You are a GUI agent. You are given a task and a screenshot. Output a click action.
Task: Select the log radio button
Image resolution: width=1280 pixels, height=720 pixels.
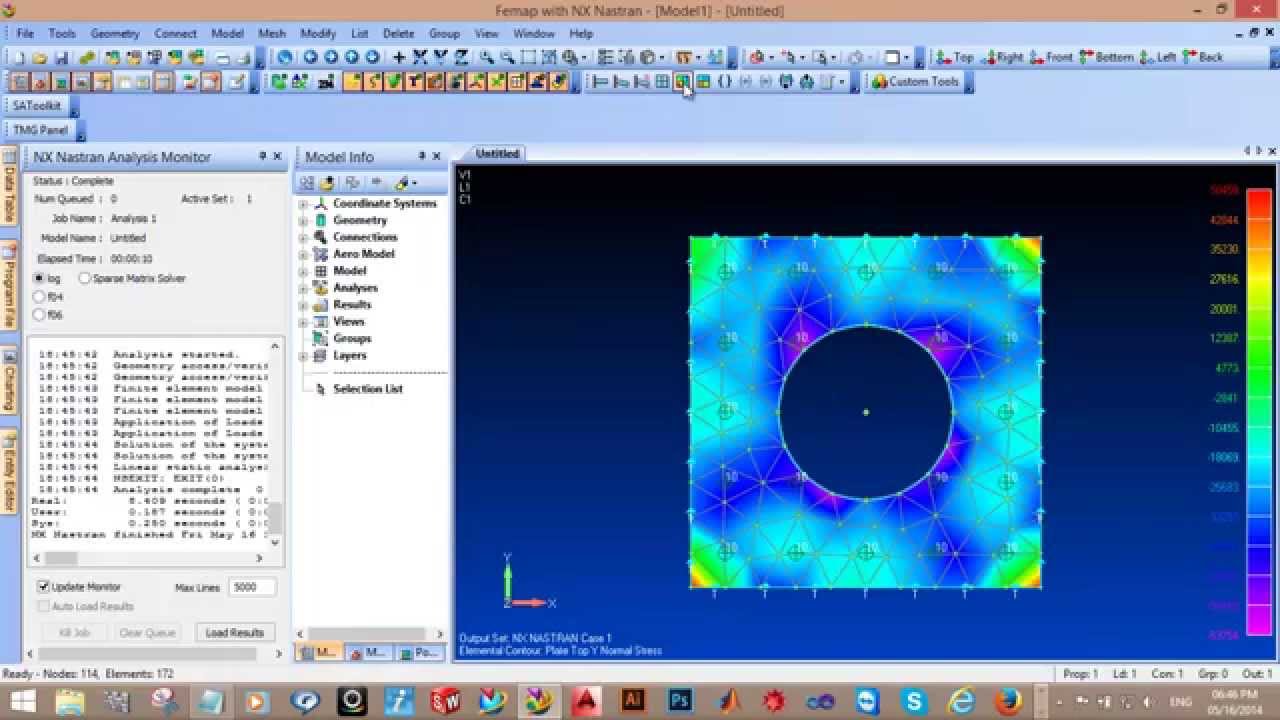pyautogui.click(x=40, y=278)
